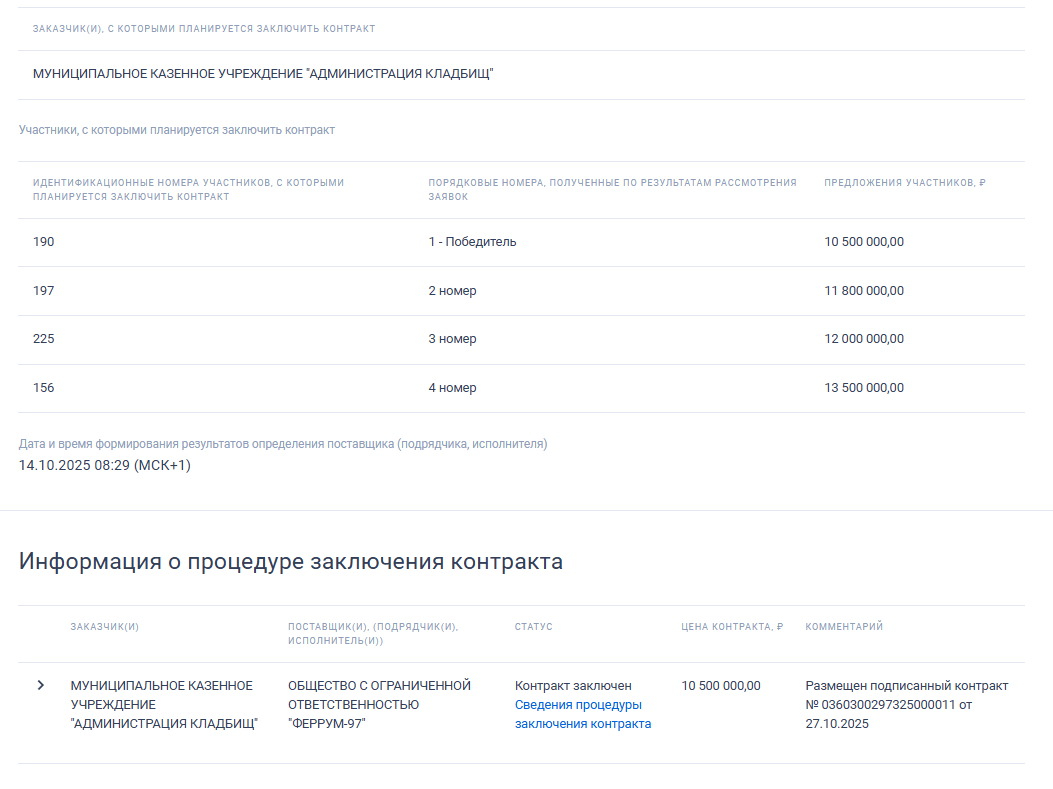The height and width of the screenshot is (789, 1053).
Task: Click the "1 - Победитель" ranking cell
Action: (472, 242)
